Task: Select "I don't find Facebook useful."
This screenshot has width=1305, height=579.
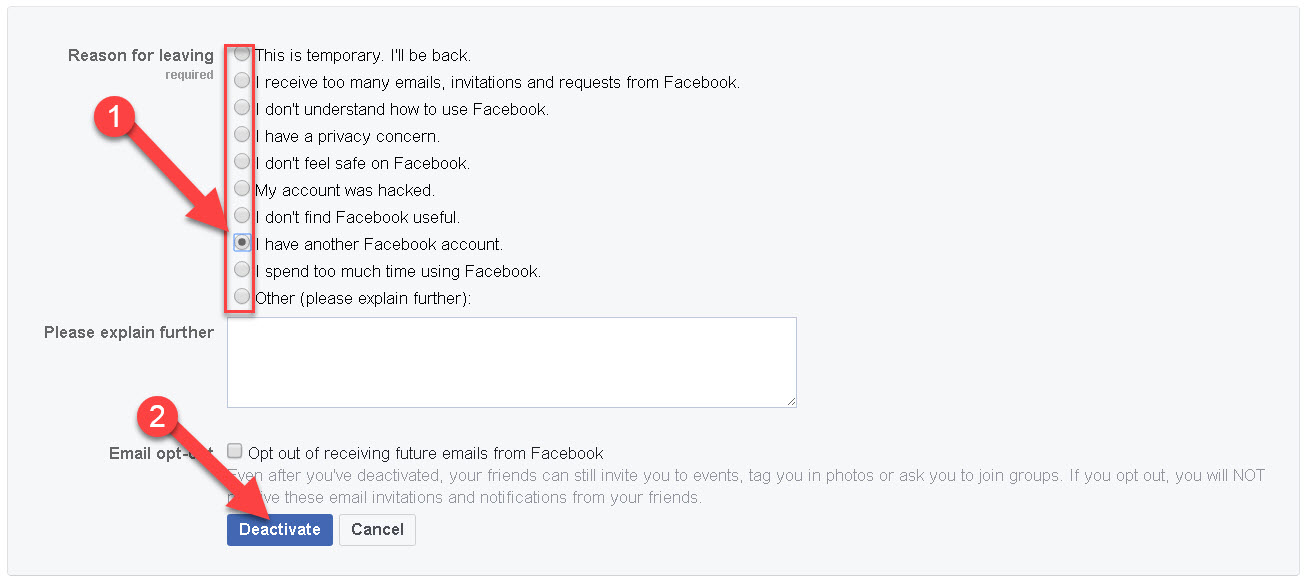Action: [241, 216]
